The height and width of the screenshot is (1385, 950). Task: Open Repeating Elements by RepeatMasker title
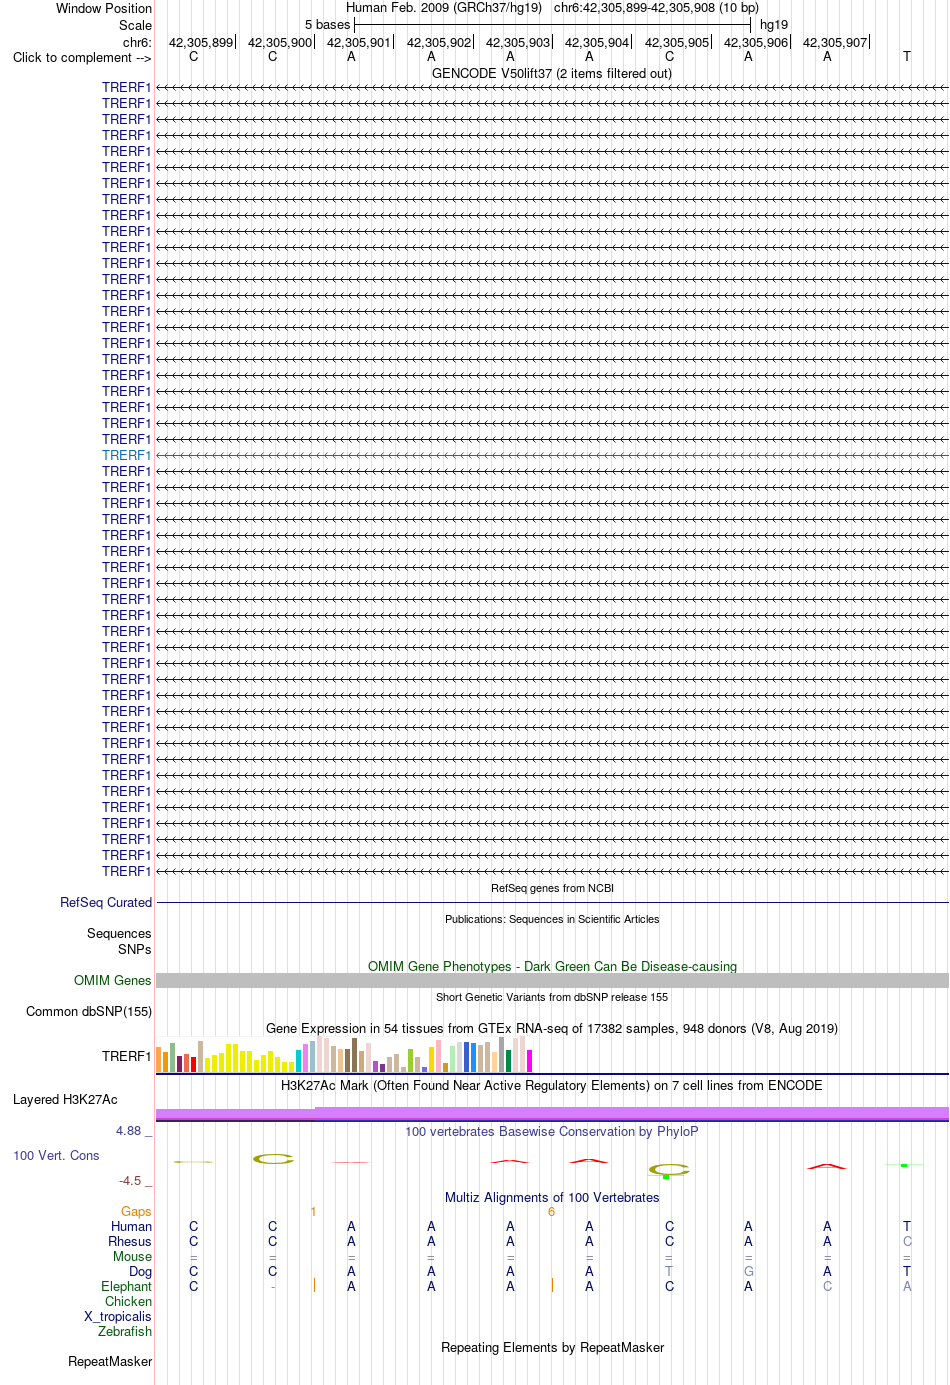(x=552, y=1347)
